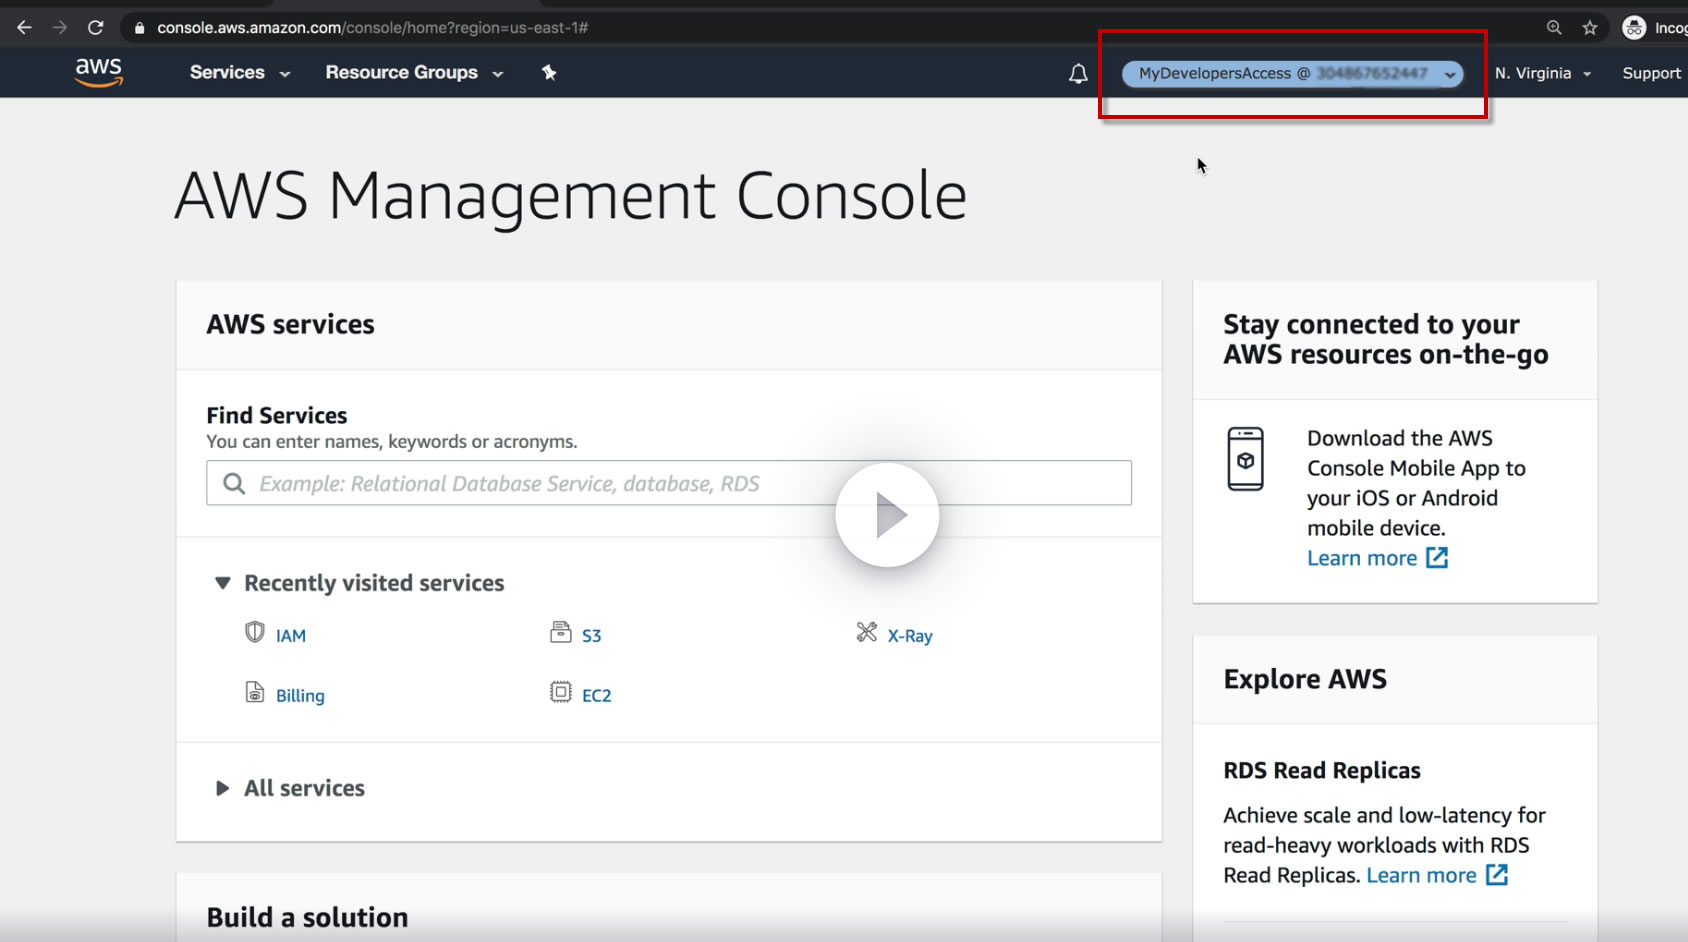This screenshot has height=942, width=1688.
Task: Open the N. Virginia region selector
Action: tap(1541, 74)
